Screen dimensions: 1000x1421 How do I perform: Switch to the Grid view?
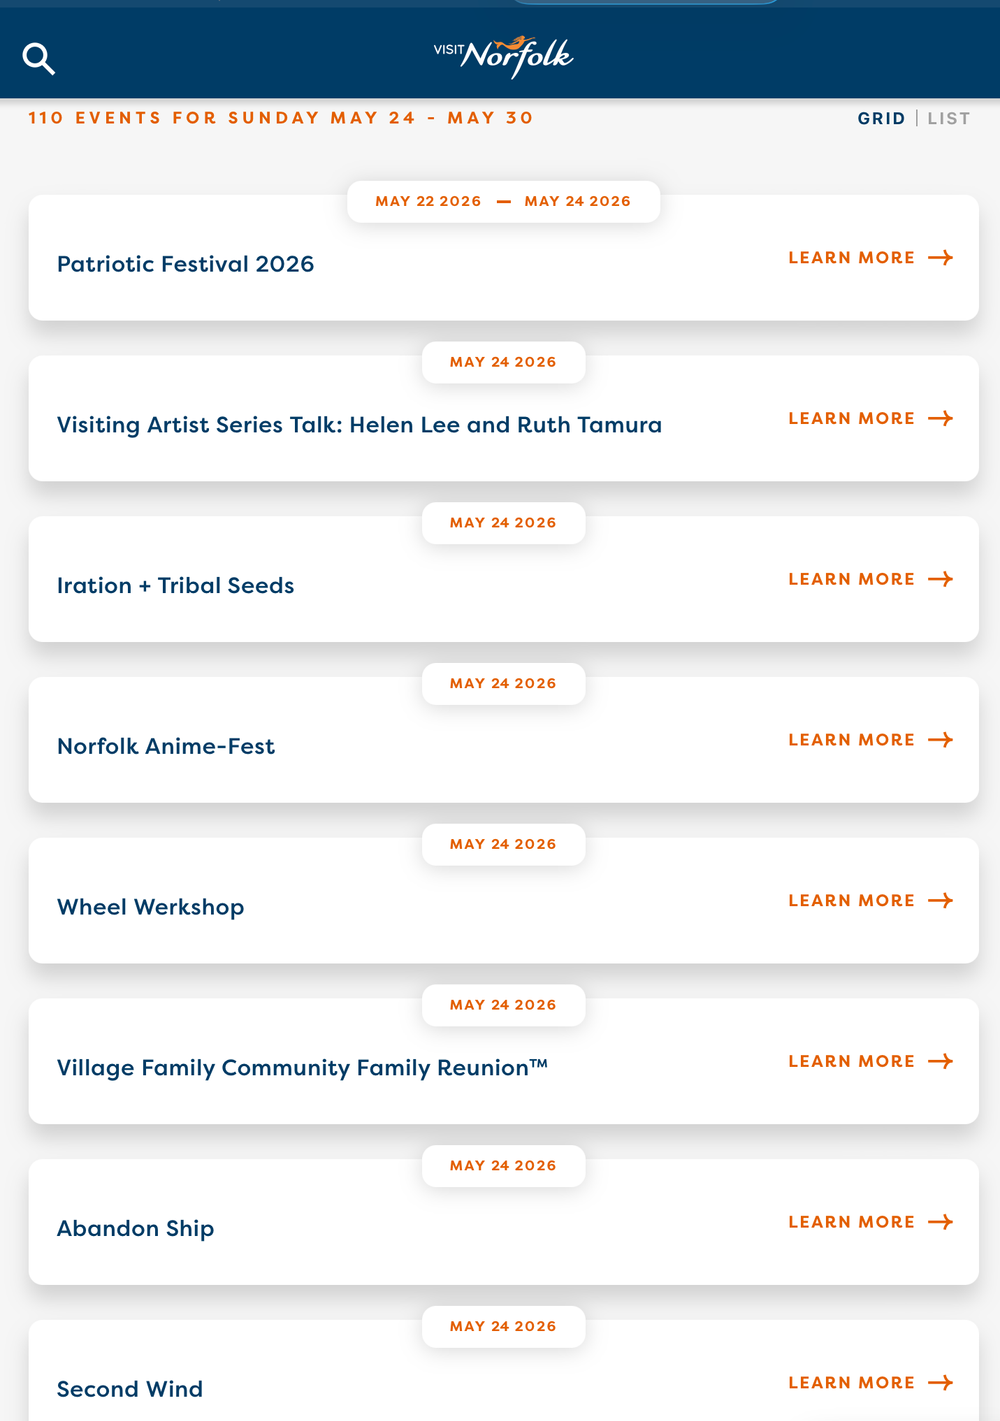881,118
